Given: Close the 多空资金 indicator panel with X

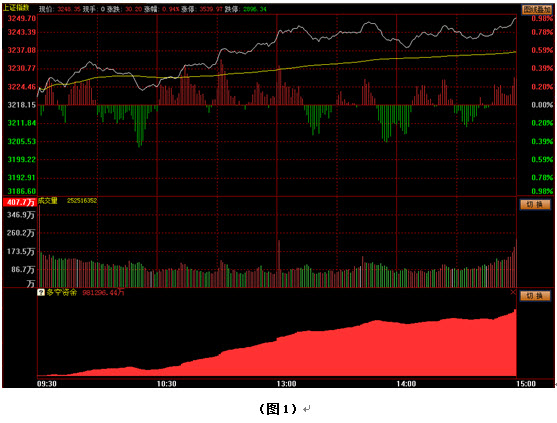Looking at the screenshot, I should 513,292.
